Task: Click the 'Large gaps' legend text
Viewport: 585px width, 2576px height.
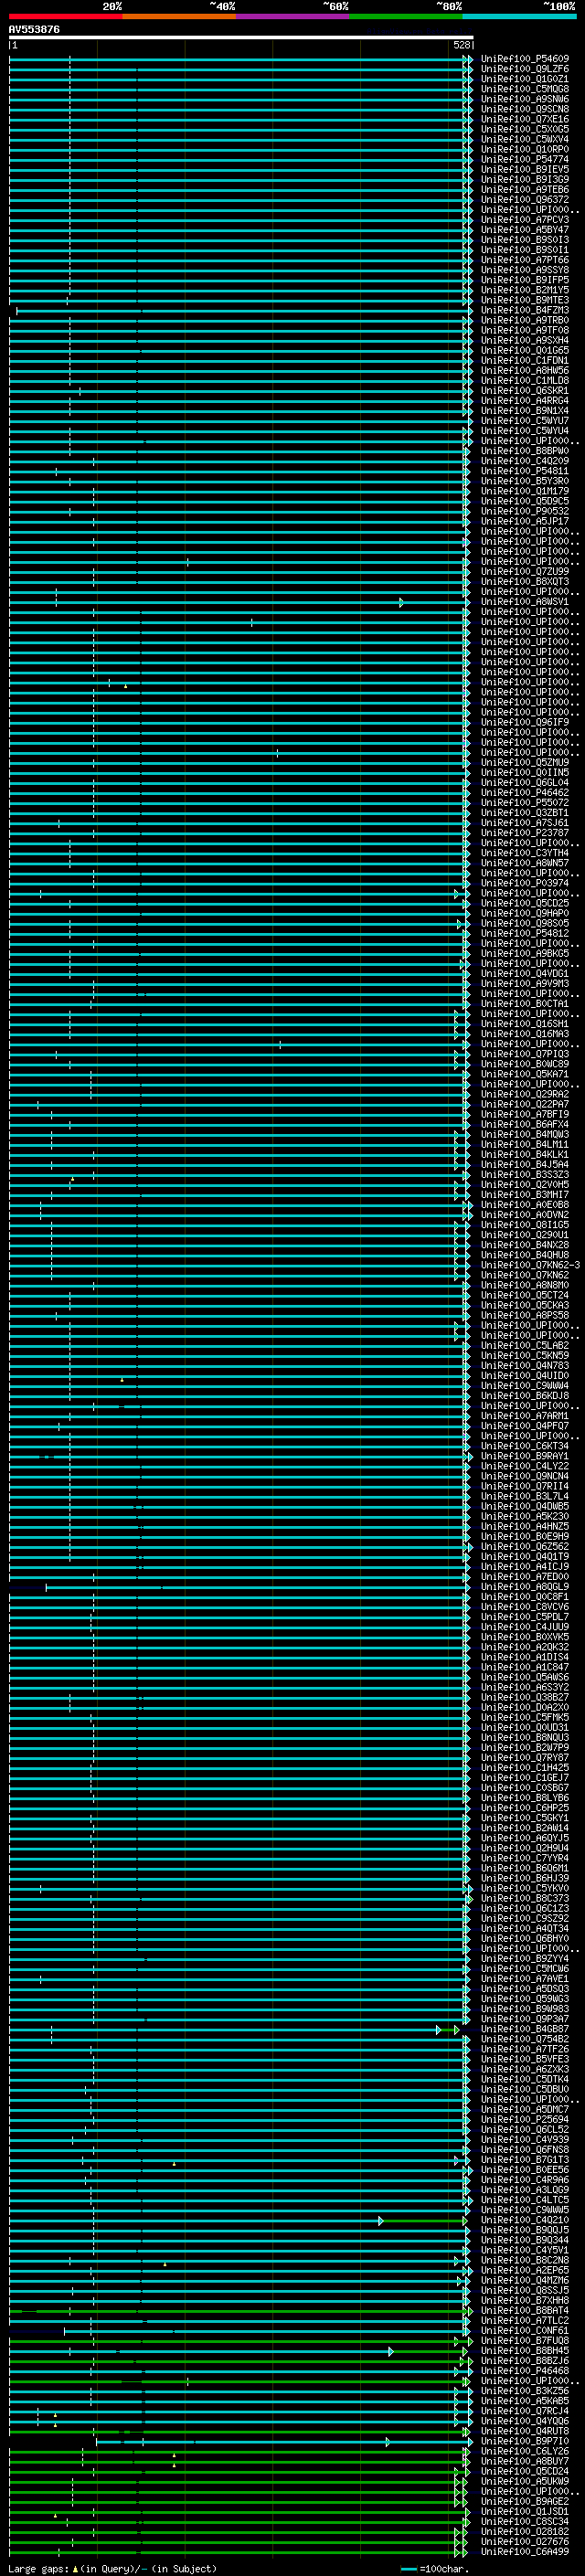Action: [x=38, y=2568]
